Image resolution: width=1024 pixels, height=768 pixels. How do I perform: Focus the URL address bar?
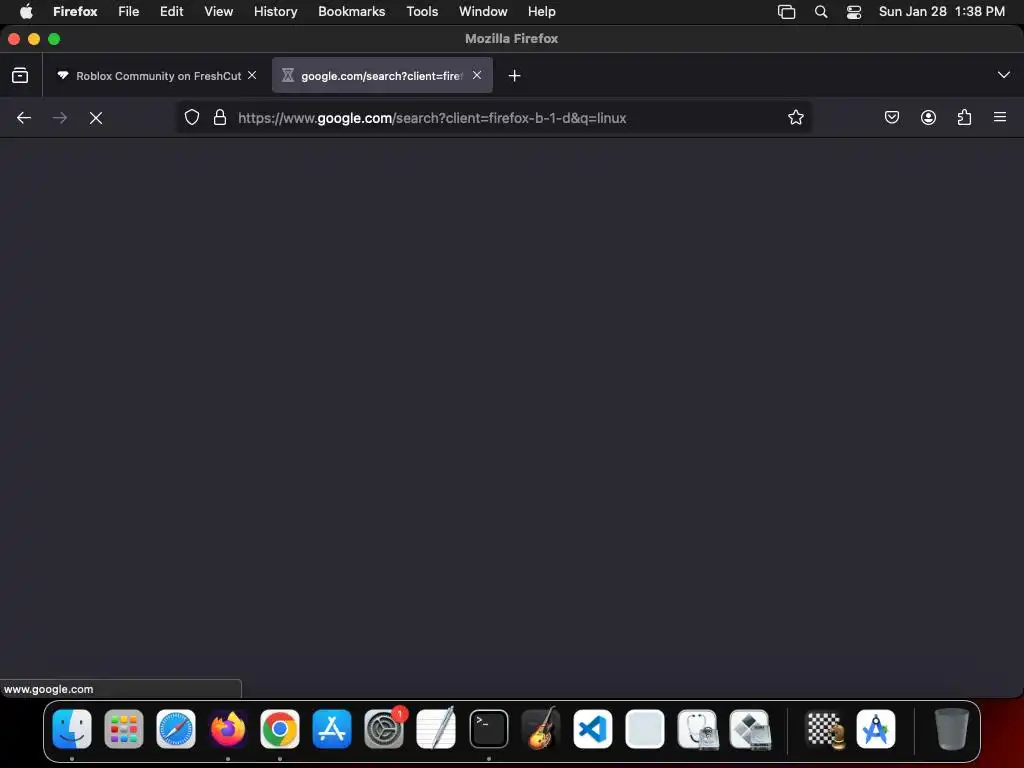pyautogui.click(x=496, y=118)
